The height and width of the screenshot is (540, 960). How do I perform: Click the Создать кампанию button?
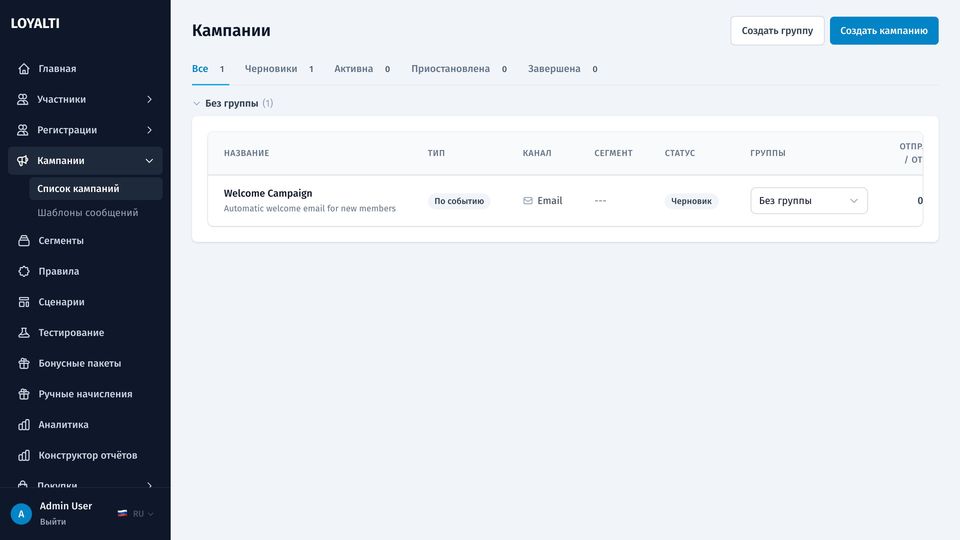[883, 31]
